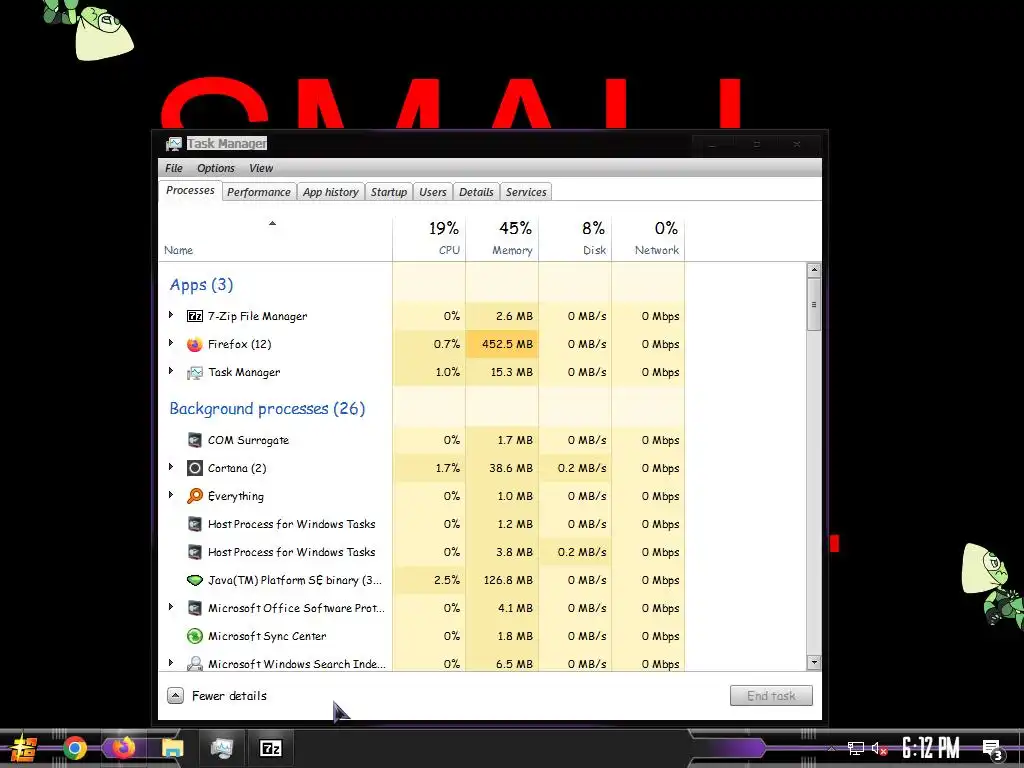Click the 7-Zip File Manager process icon
Image resolution: width=1024 pixels, height=768 pixels.
[195, 316]
